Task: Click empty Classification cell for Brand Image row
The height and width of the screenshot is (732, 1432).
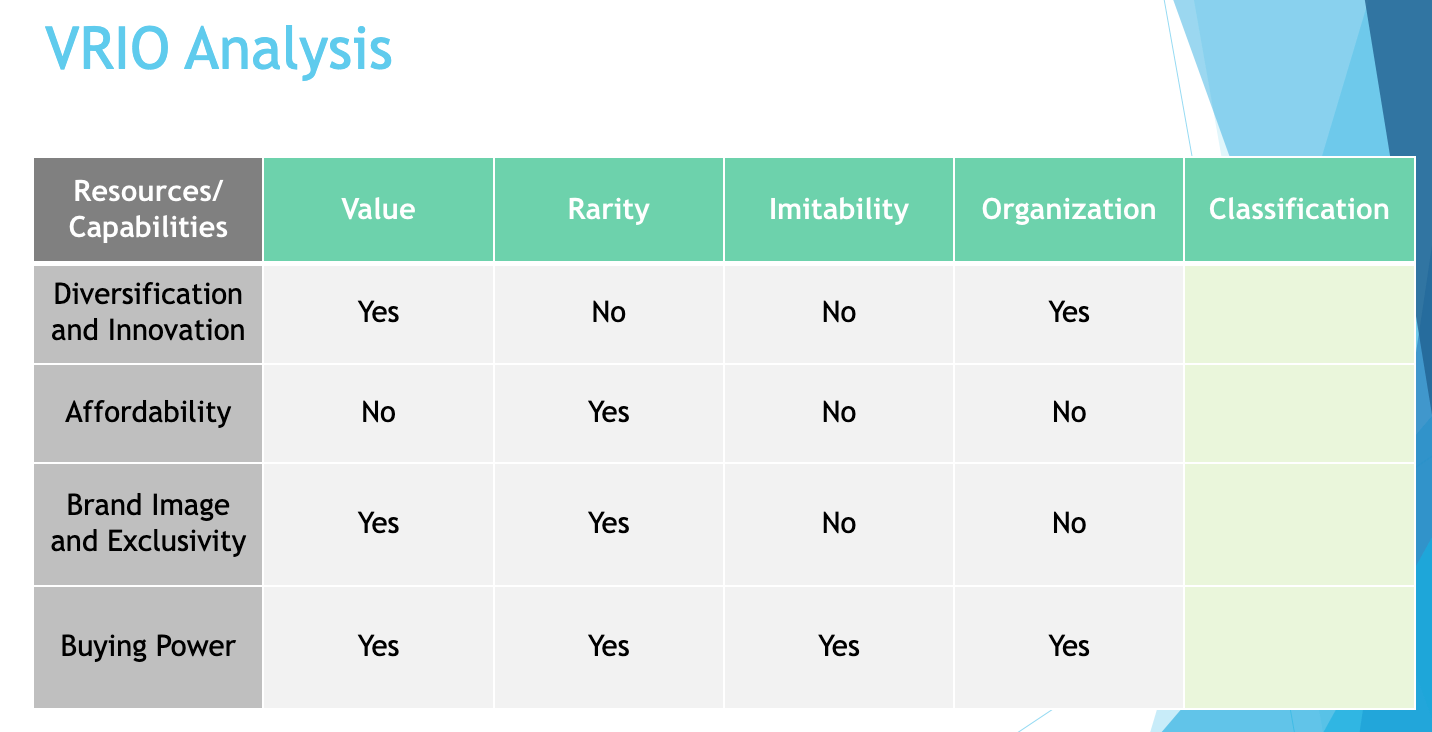Action: 1299,524
